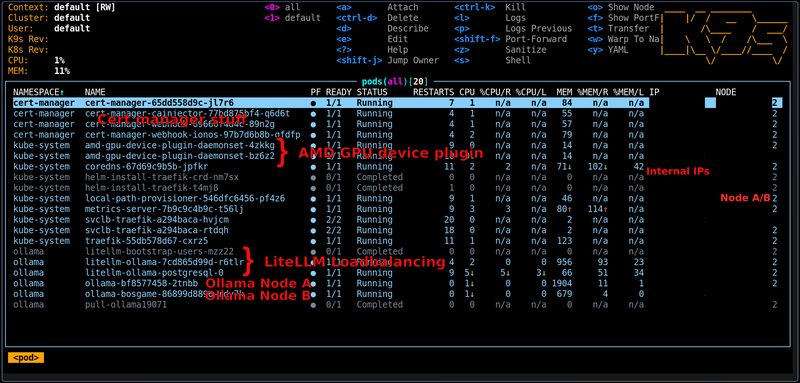
Task: Click the port-forward dot in the svclb-traefik-a294baca-hvjcm row
Action: [x=313, y=220]
